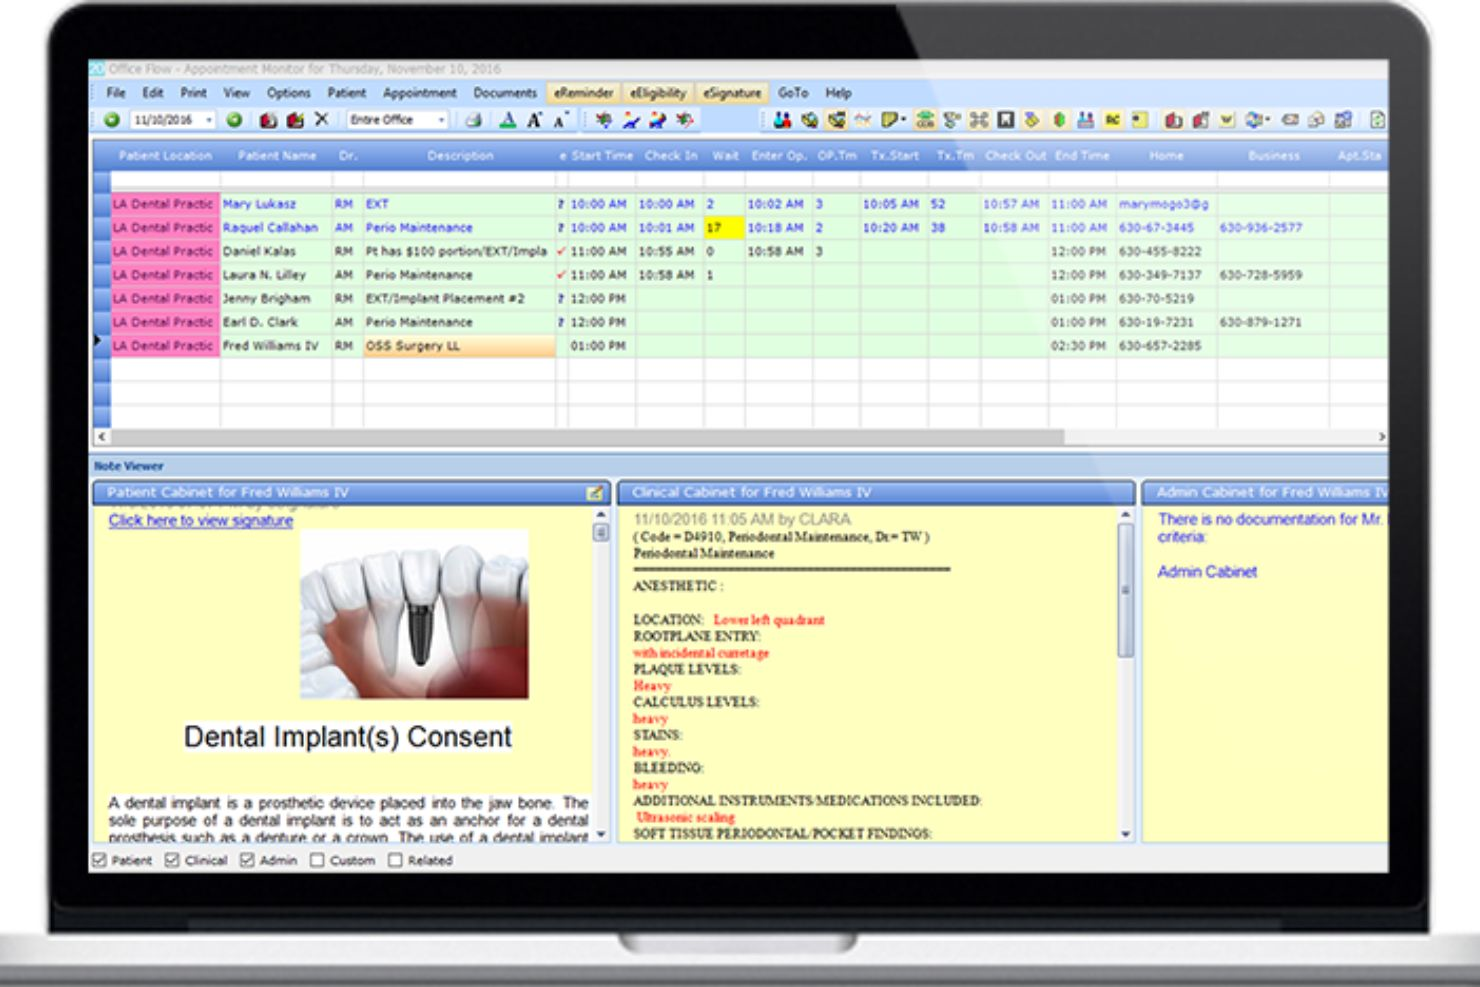
Task: Click the looped command-style knot toolbar icon
Action: (979, 120)
